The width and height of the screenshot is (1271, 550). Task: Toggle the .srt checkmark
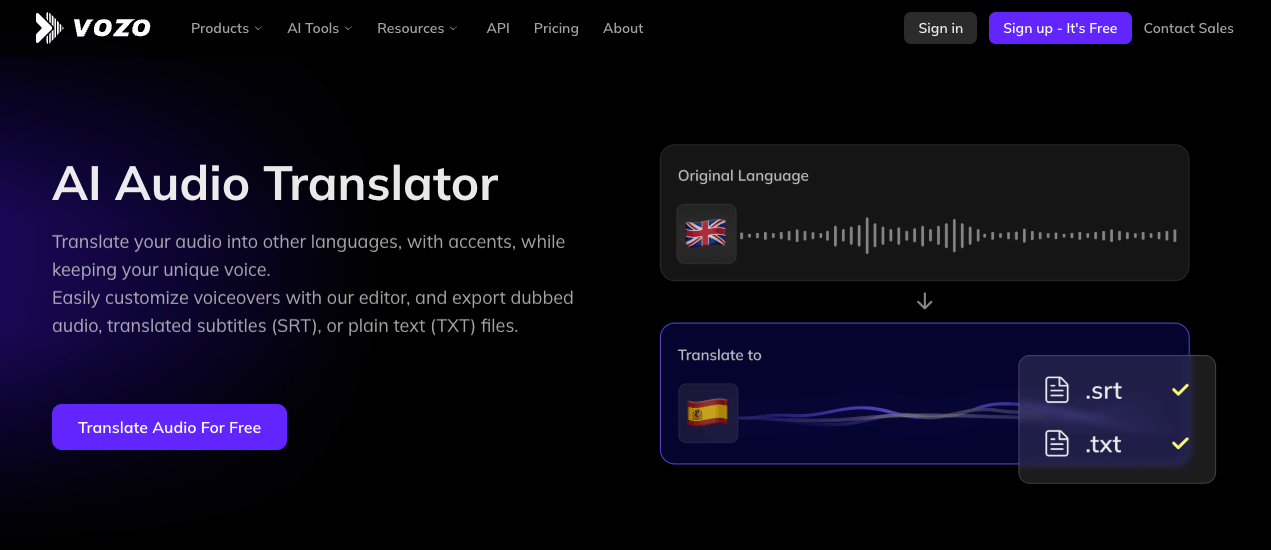click(x=1180, y=390)
